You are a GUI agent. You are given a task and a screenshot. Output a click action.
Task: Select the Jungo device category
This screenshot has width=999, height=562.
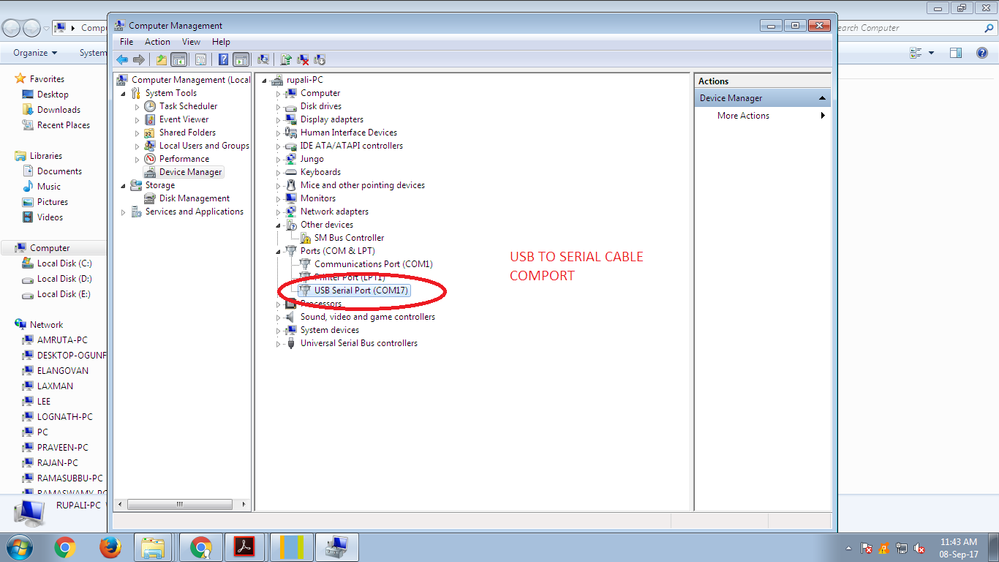tap(312, 159)
